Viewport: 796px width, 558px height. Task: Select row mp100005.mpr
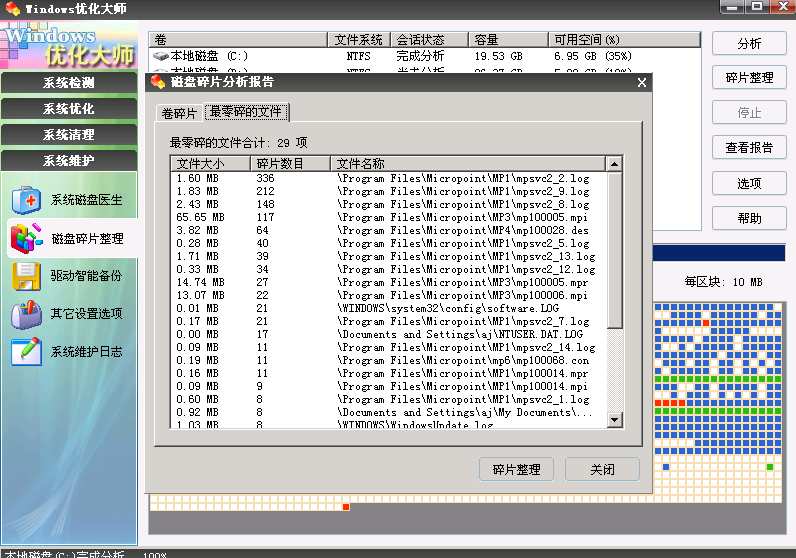coord(388,282)
